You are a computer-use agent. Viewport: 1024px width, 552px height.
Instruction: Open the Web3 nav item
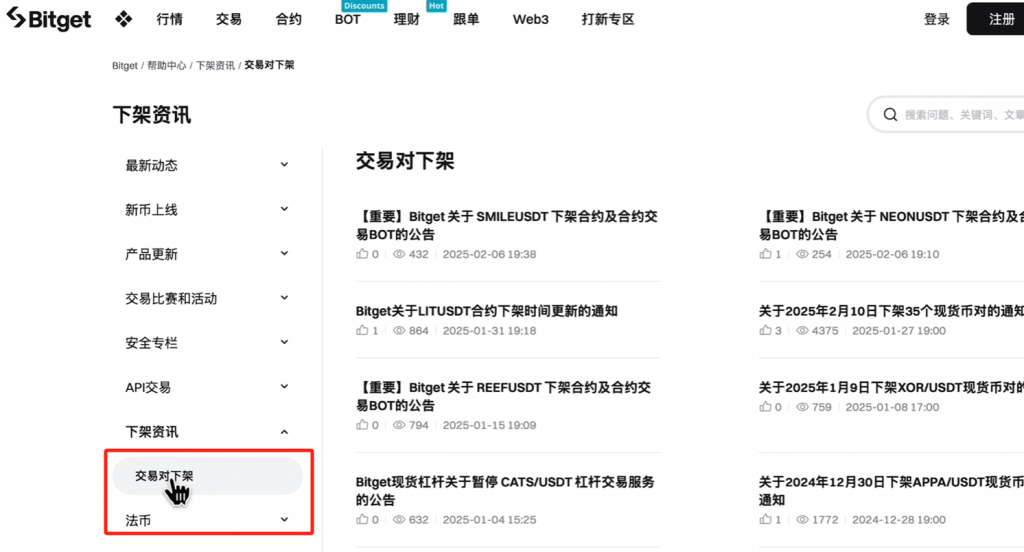[530, 20]
